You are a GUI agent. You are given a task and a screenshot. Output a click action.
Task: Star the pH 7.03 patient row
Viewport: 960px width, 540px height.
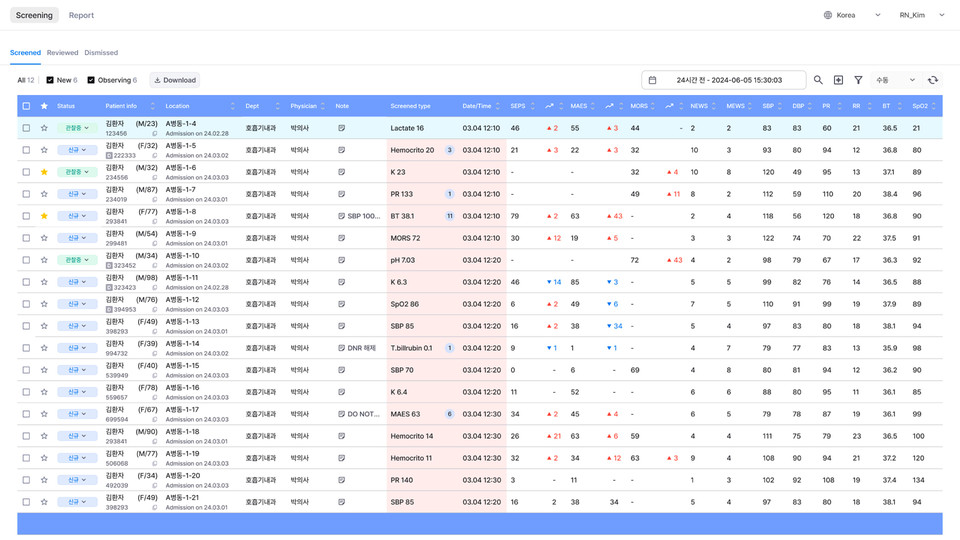(44, 260)
